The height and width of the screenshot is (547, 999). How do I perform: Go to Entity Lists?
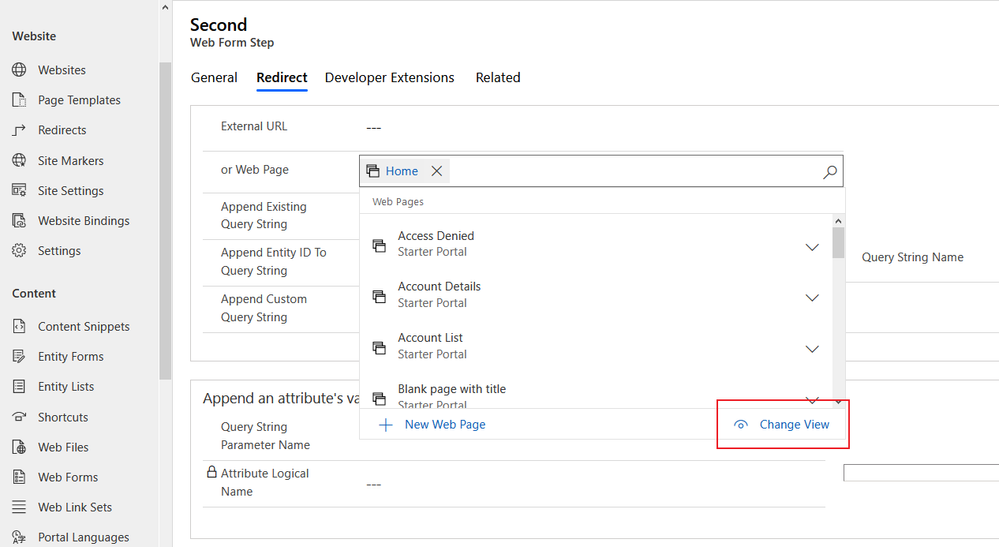tap(66, 386)
